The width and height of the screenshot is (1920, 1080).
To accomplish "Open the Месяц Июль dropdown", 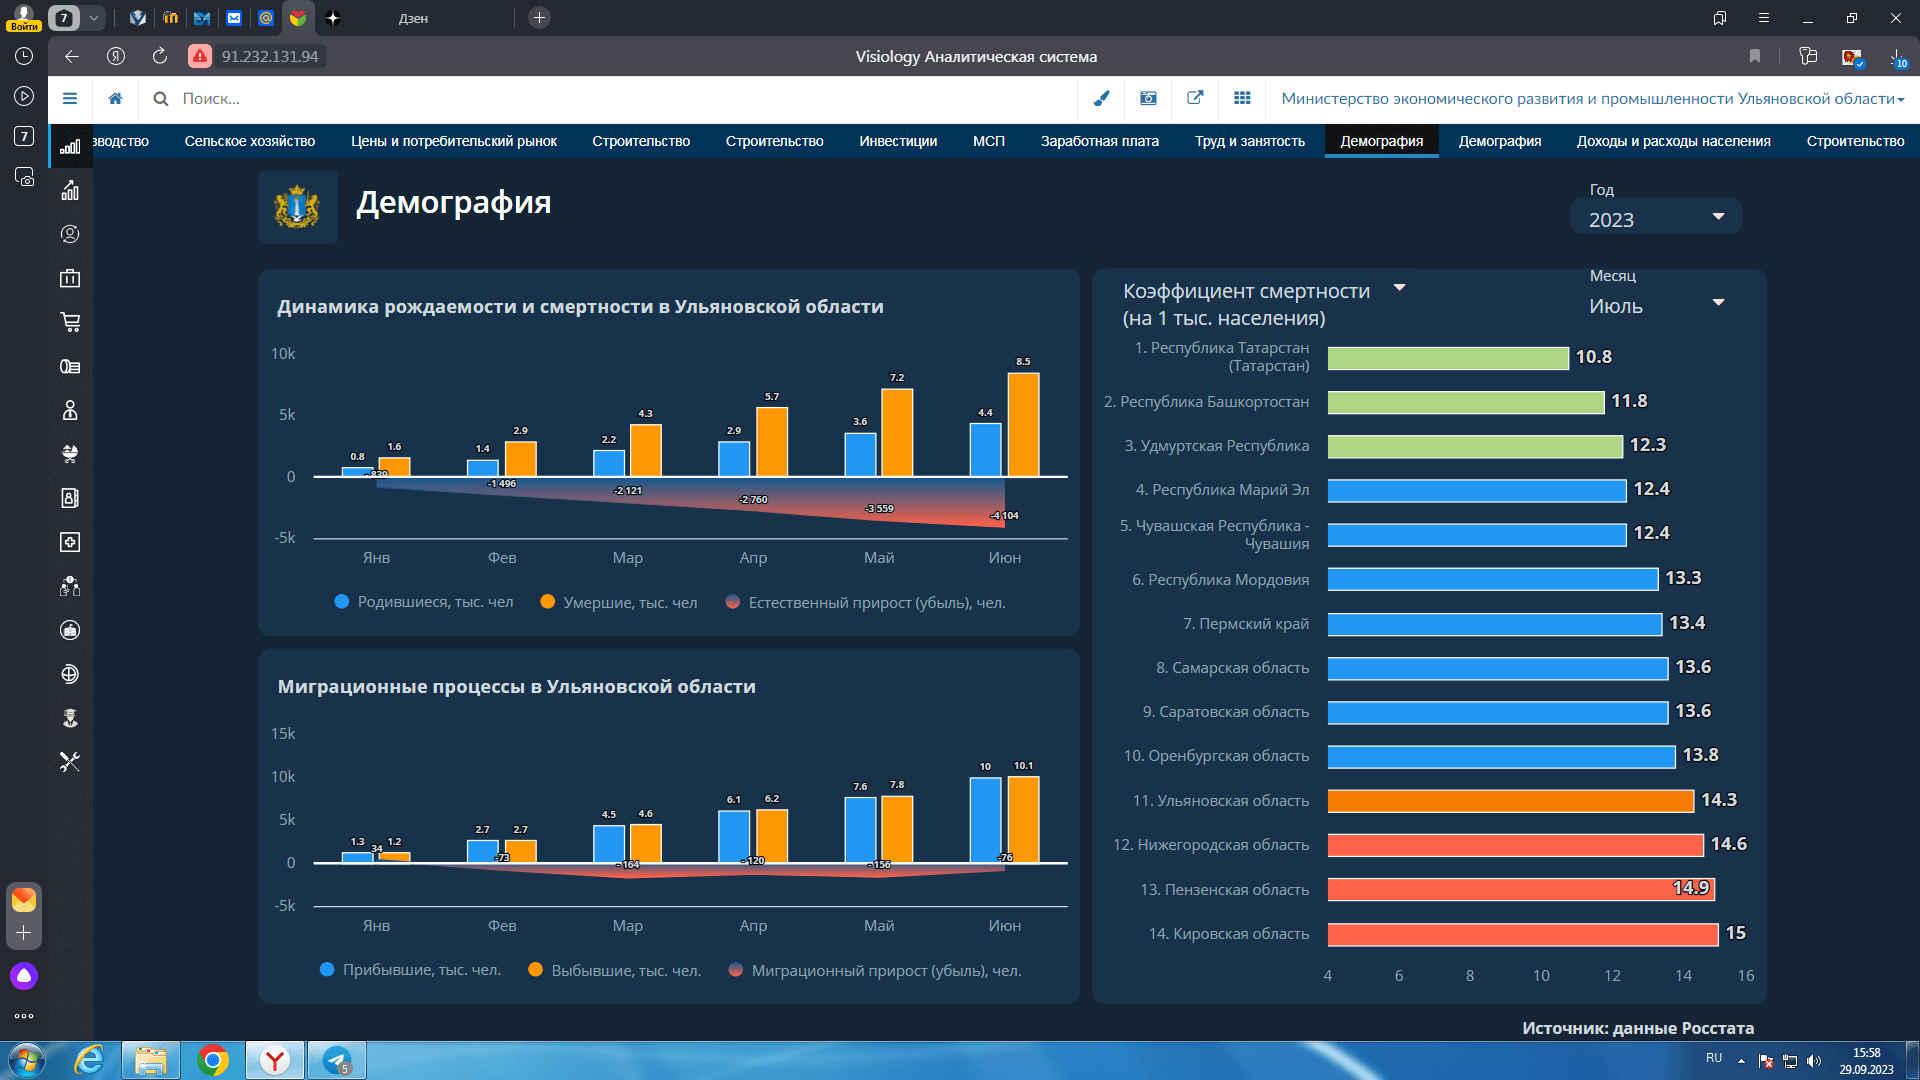I will (x=1656, y=306).
